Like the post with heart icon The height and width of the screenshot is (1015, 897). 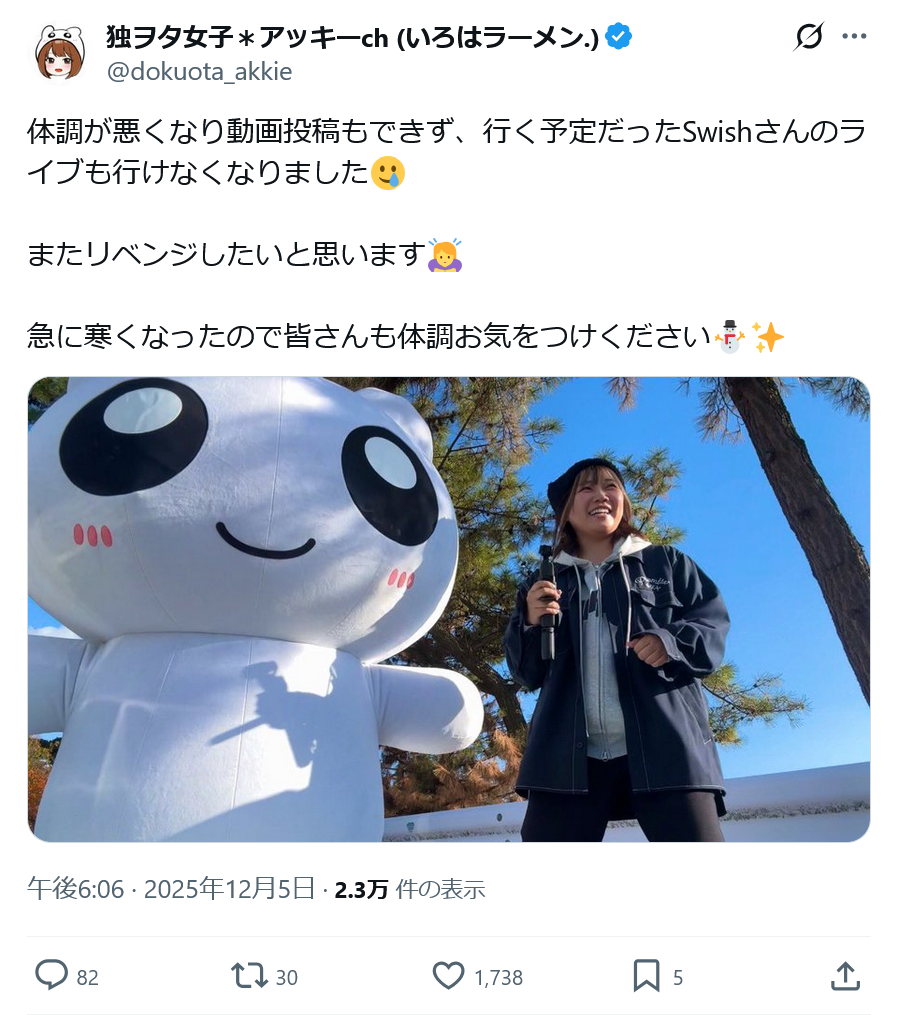point(448,976)
